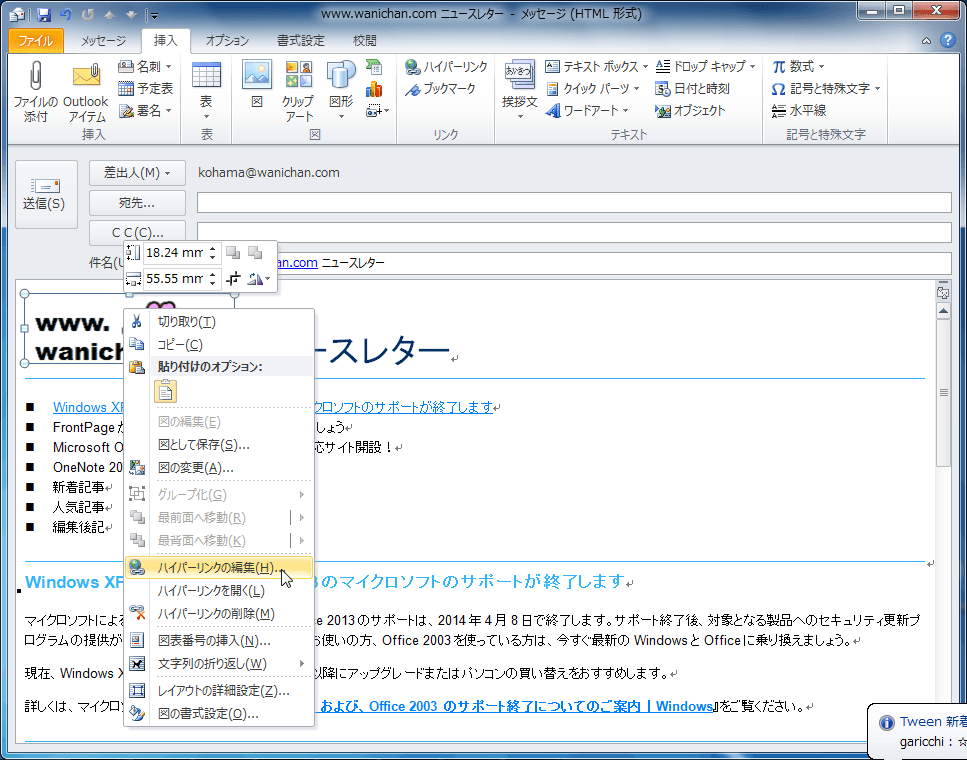Click the ハイパーリンク ribbon button

click(446, 66)
